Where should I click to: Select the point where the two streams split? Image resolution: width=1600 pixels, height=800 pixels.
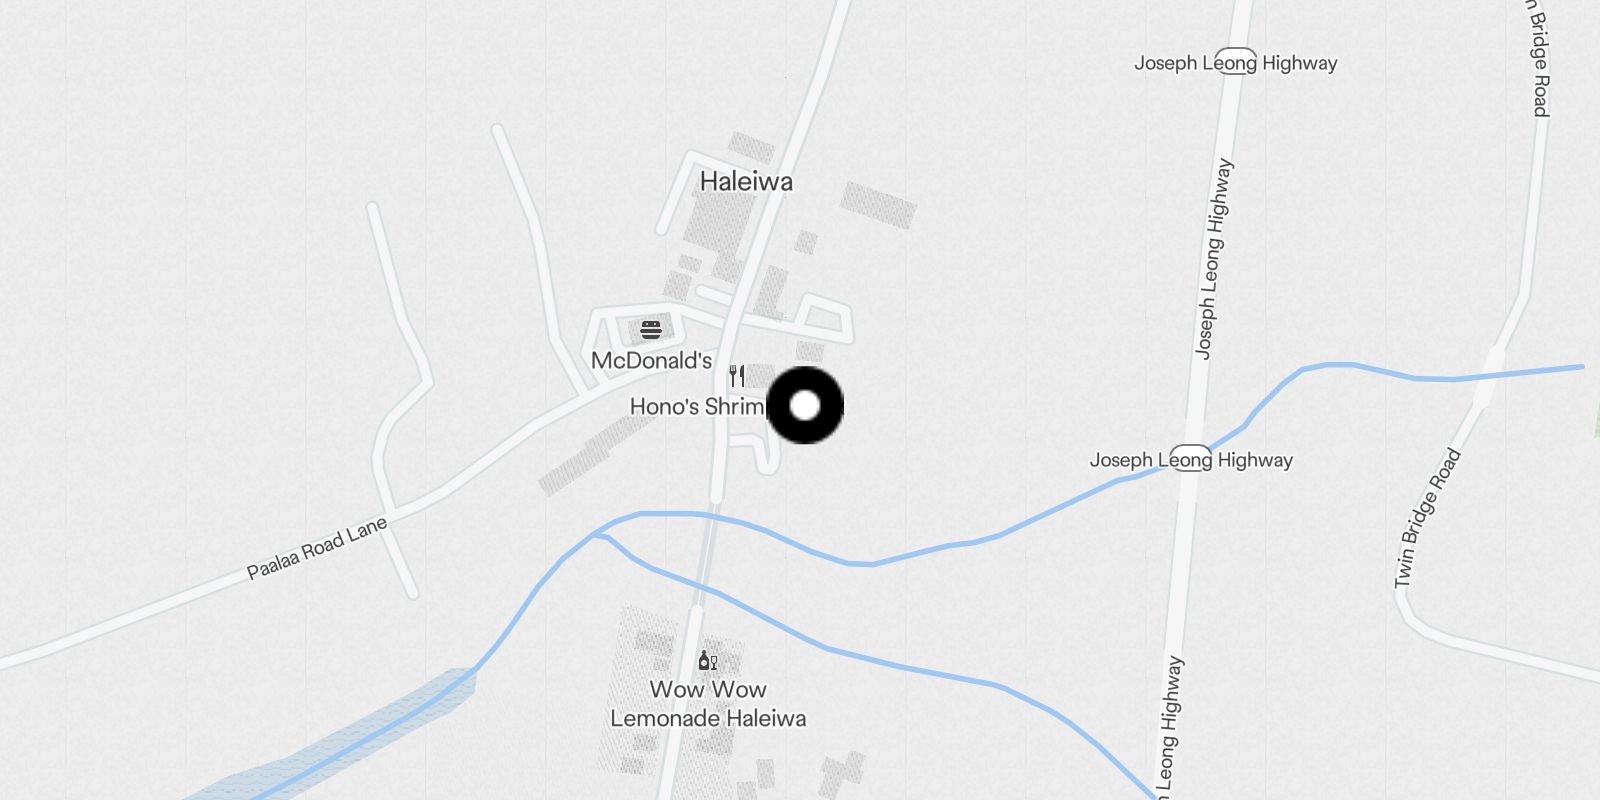[x=601, y=535]
